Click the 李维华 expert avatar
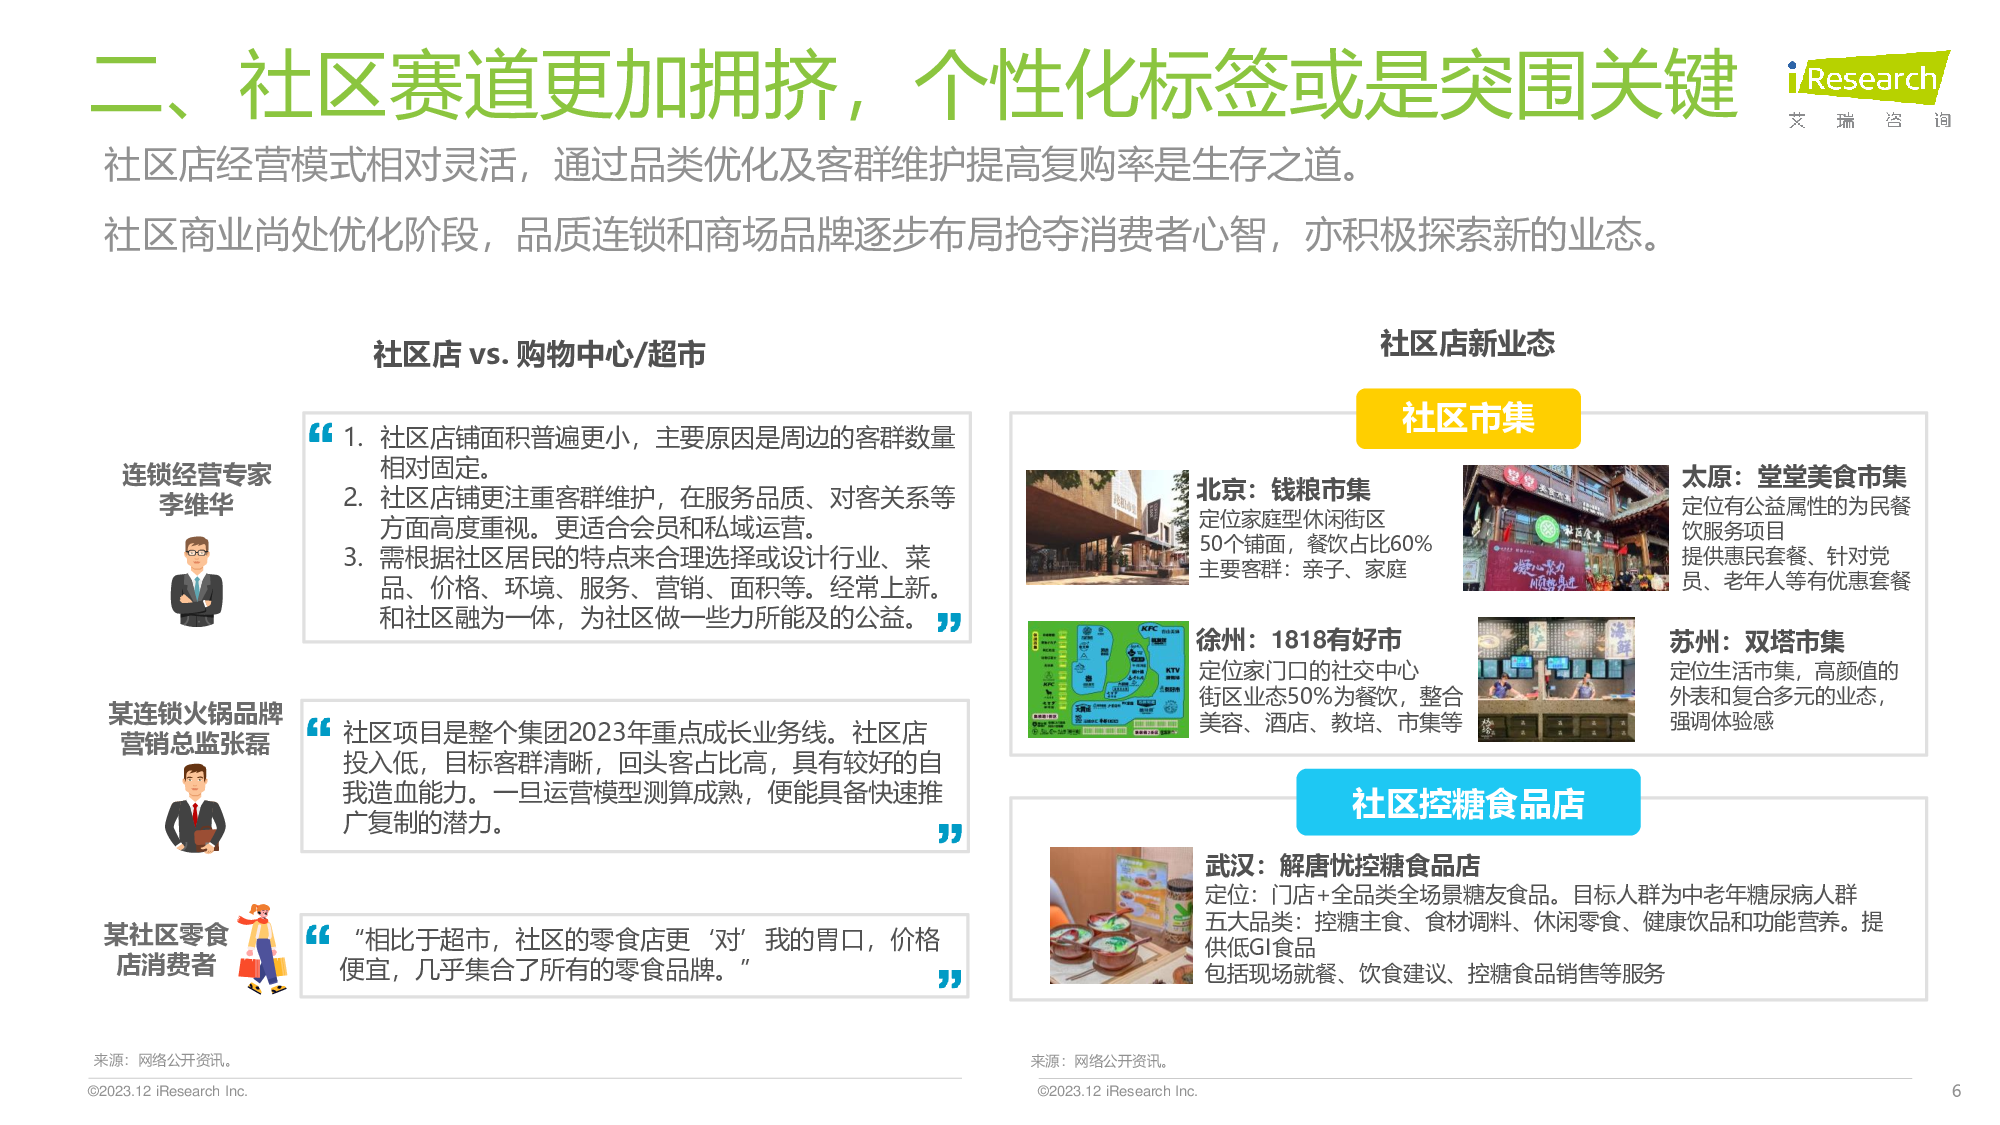 click(197, 581)
